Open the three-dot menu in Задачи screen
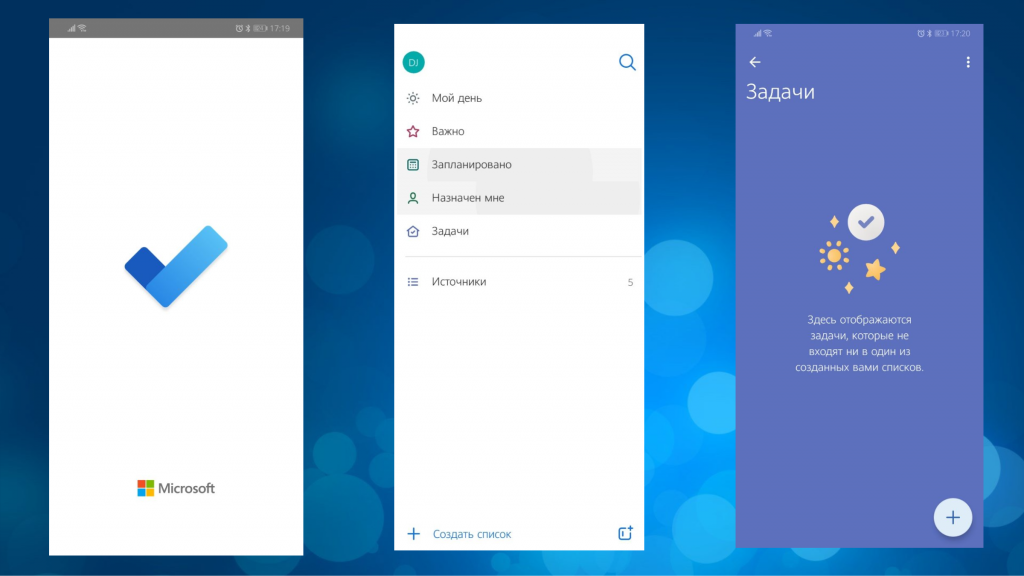This screenshot has height=576, width=1024. tap(968, 62)
